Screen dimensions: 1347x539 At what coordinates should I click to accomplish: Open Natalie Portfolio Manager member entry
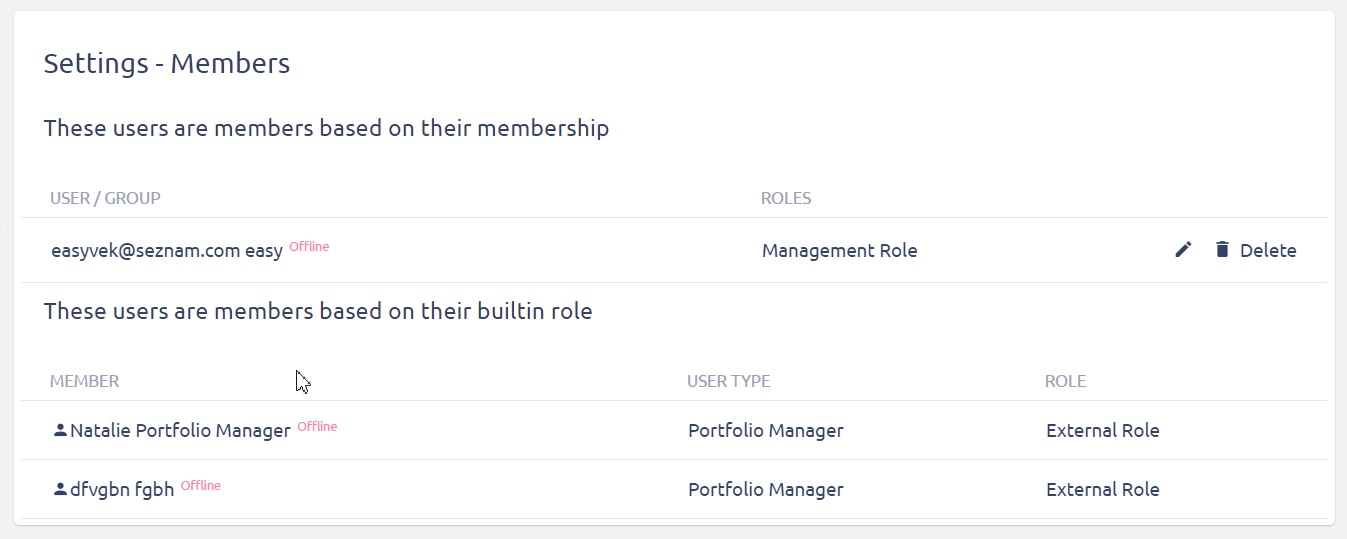[x=180, y=431]
